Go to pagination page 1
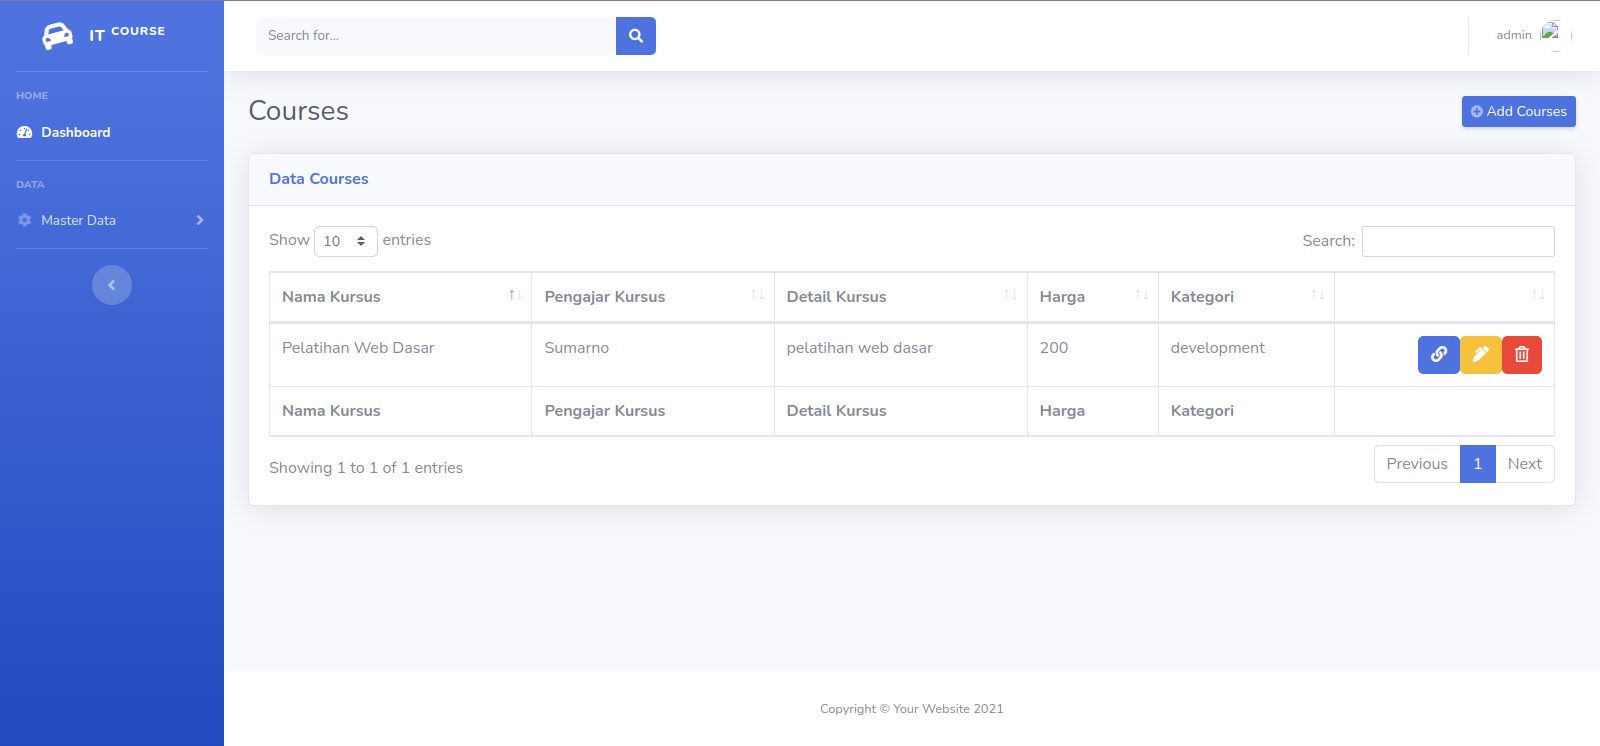 1477,464
